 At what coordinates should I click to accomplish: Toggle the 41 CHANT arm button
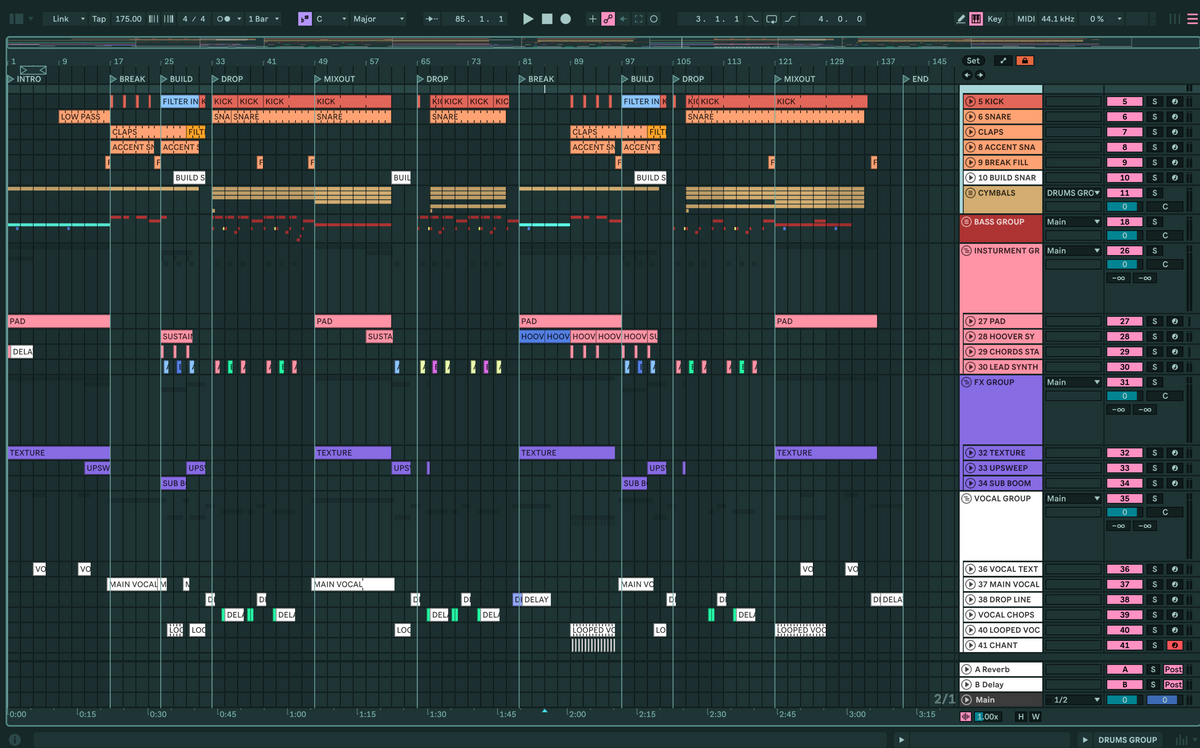[x=1175, y=646]
